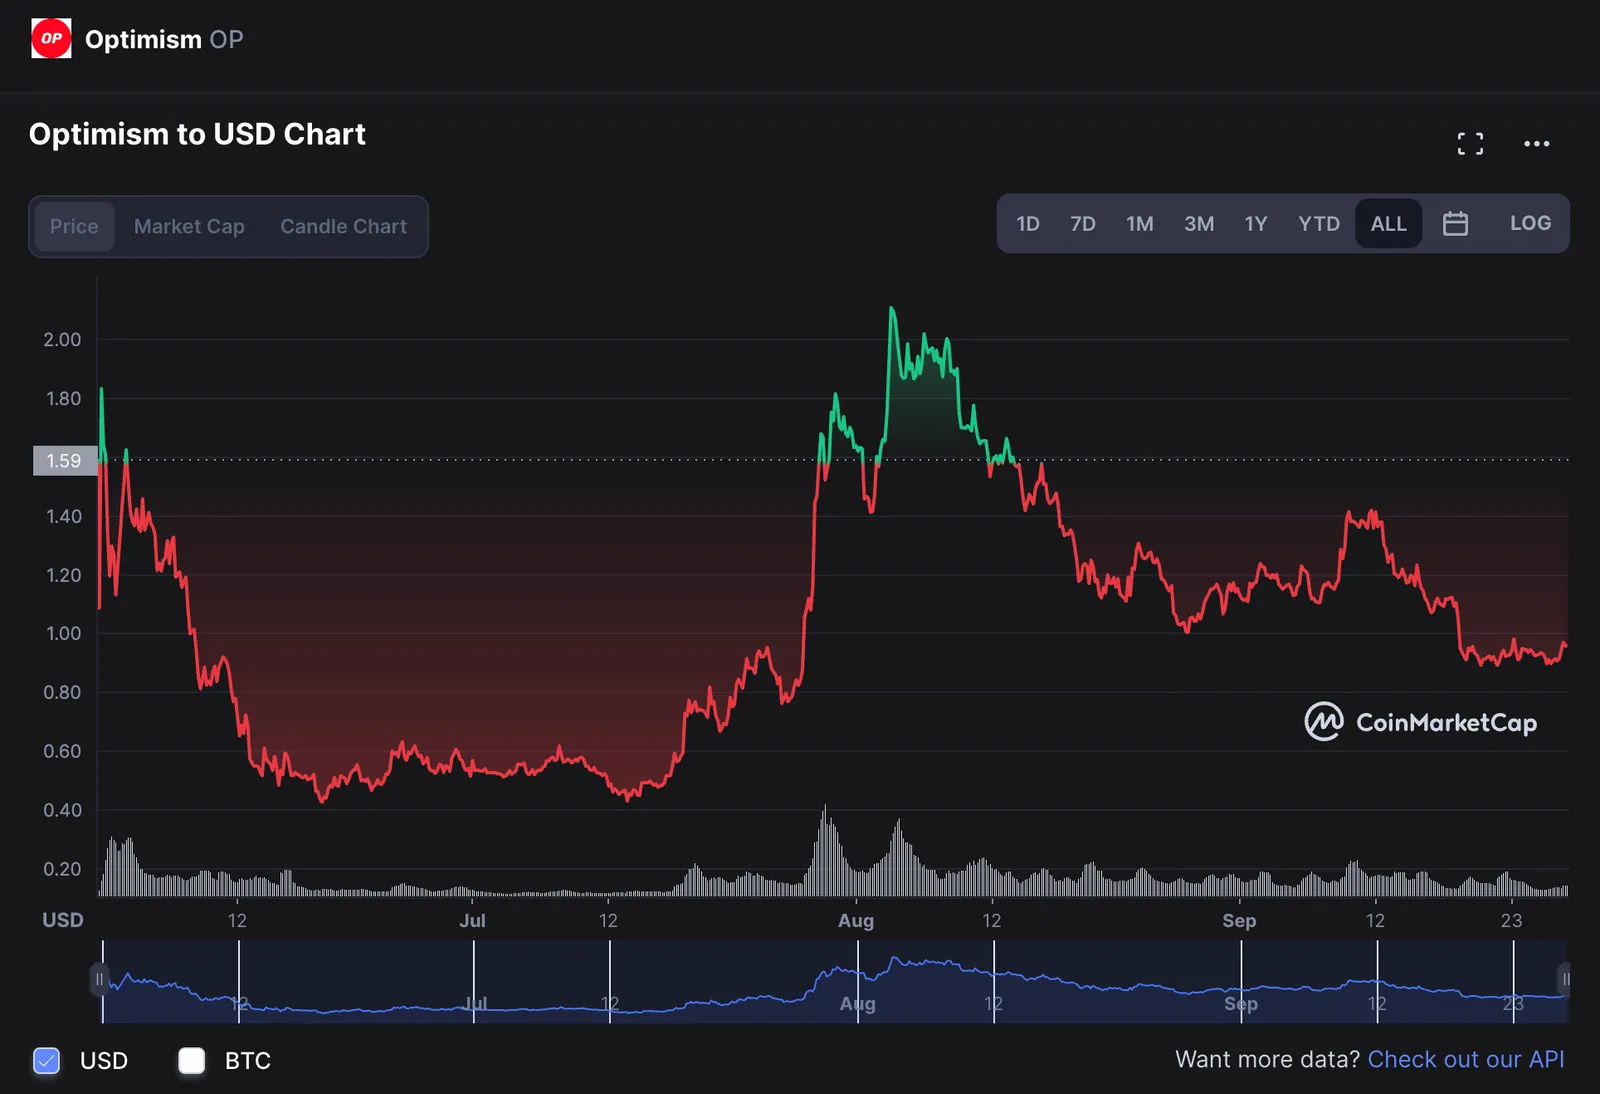Image resolution: width=1600 pixels, height=1094 pixels.
Task: Click the Optimism OP logo icon
Action: click(51, 39)
